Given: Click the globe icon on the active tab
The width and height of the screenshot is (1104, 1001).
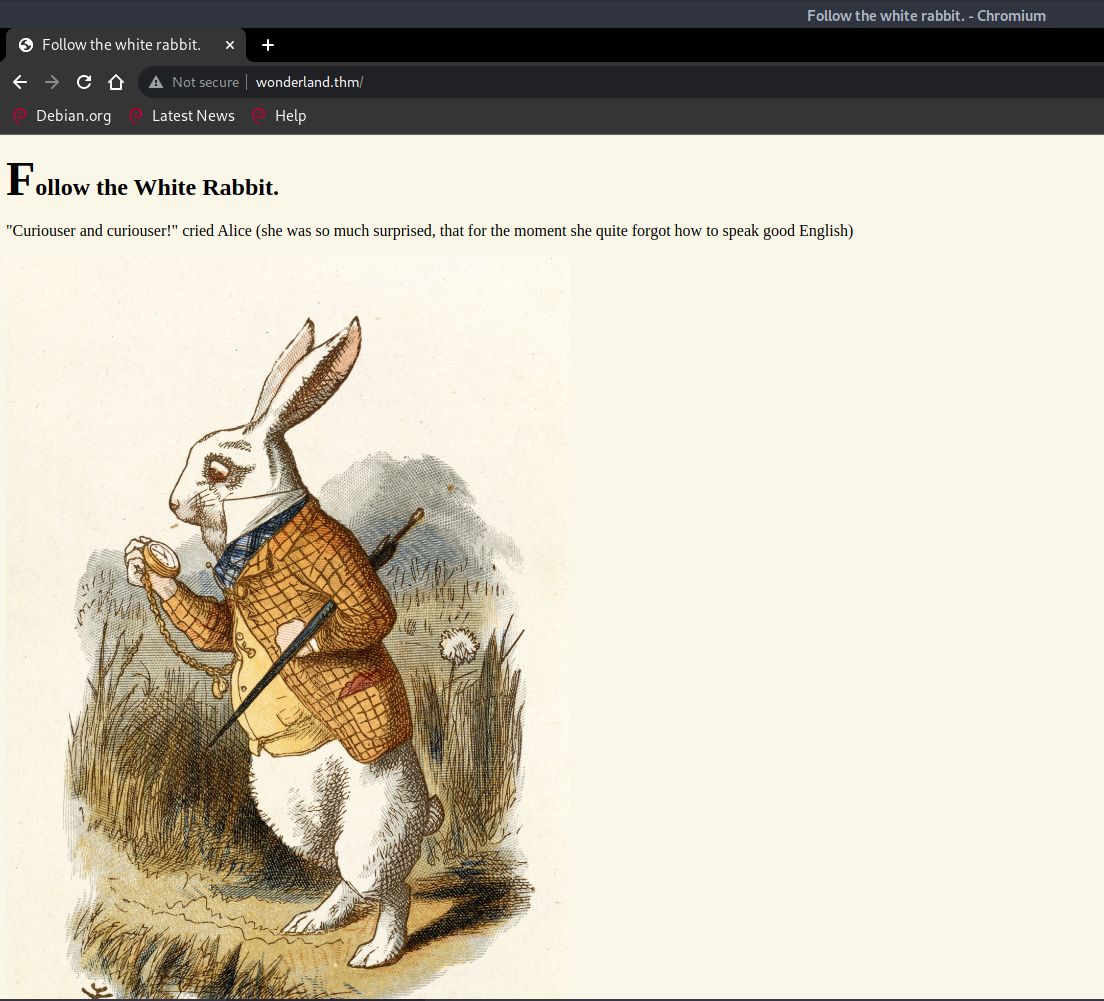Looking at the screenshot, I should coord(26,44).
